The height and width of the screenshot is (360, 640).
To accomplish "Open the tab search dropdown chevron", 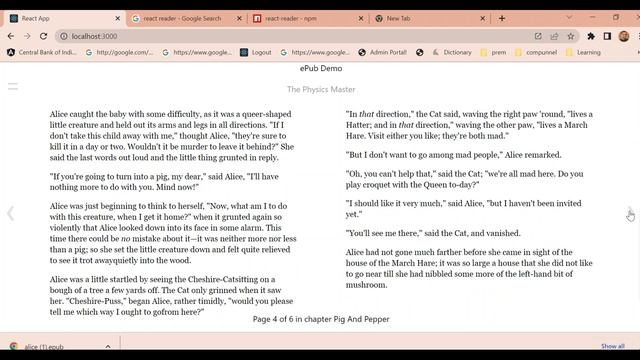I will point(569,18).
